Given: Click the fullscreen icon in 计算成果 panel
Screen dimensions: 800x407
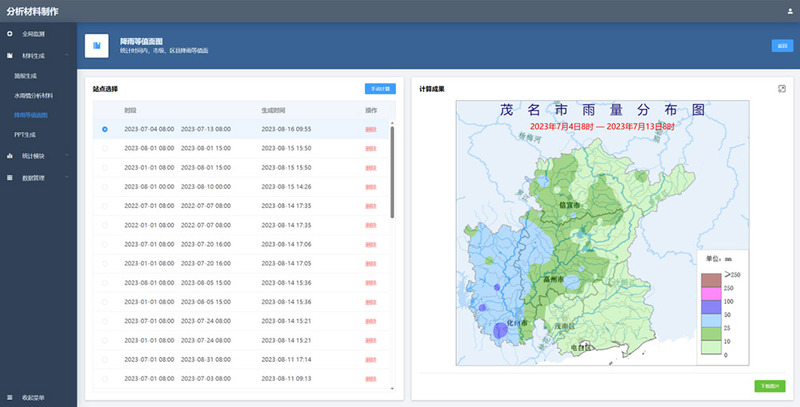Looking at the screenshot, I should [782, 89].
